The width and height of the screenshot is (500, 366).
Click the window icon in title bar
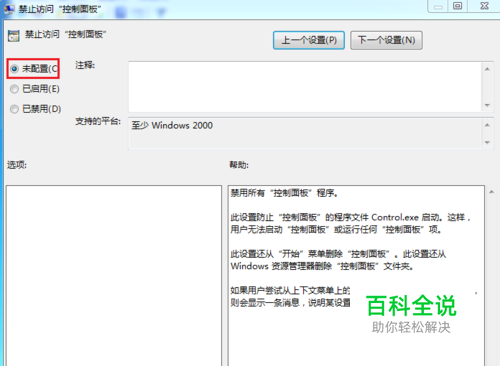tap(9, 9)
